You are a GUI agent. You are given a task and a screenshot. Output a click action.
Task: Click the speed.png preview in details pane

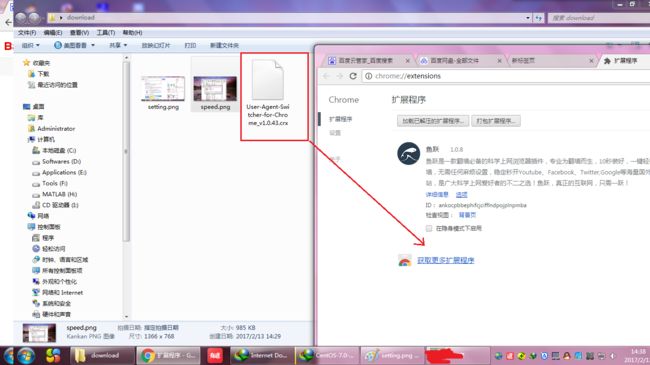39,333
